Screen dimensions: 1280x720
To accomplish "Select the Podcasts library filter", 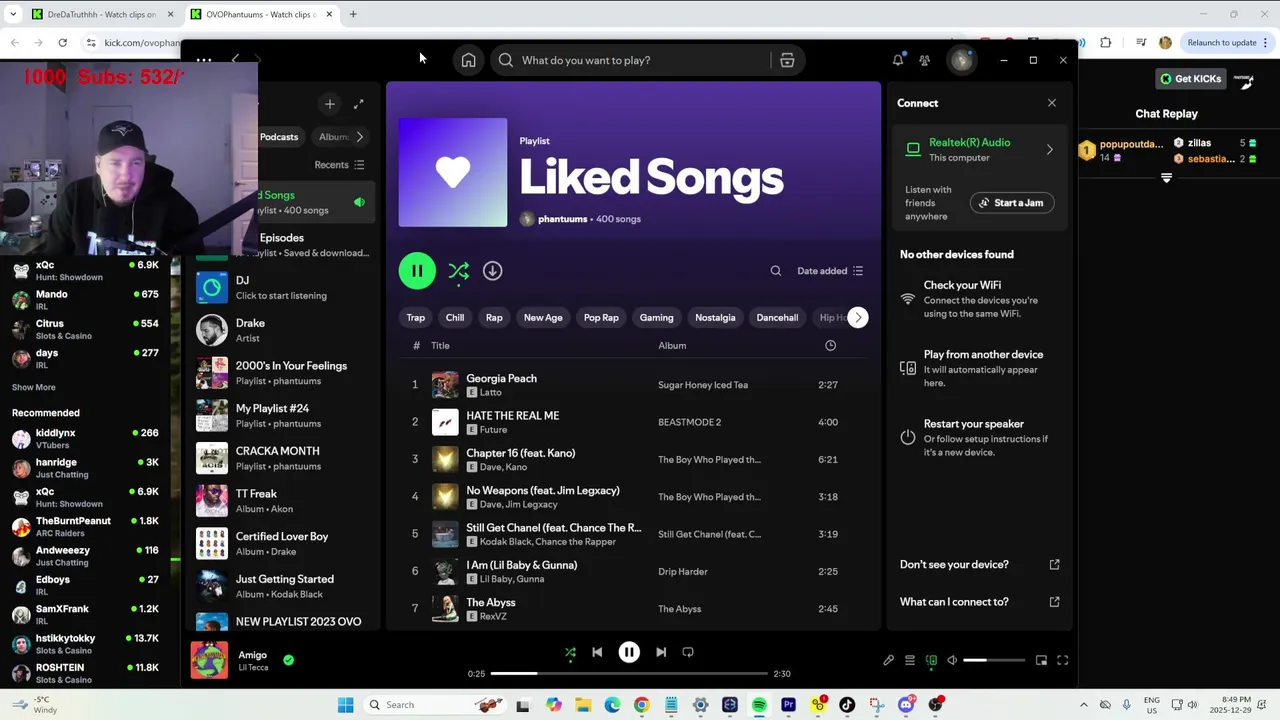I will 279,137.
